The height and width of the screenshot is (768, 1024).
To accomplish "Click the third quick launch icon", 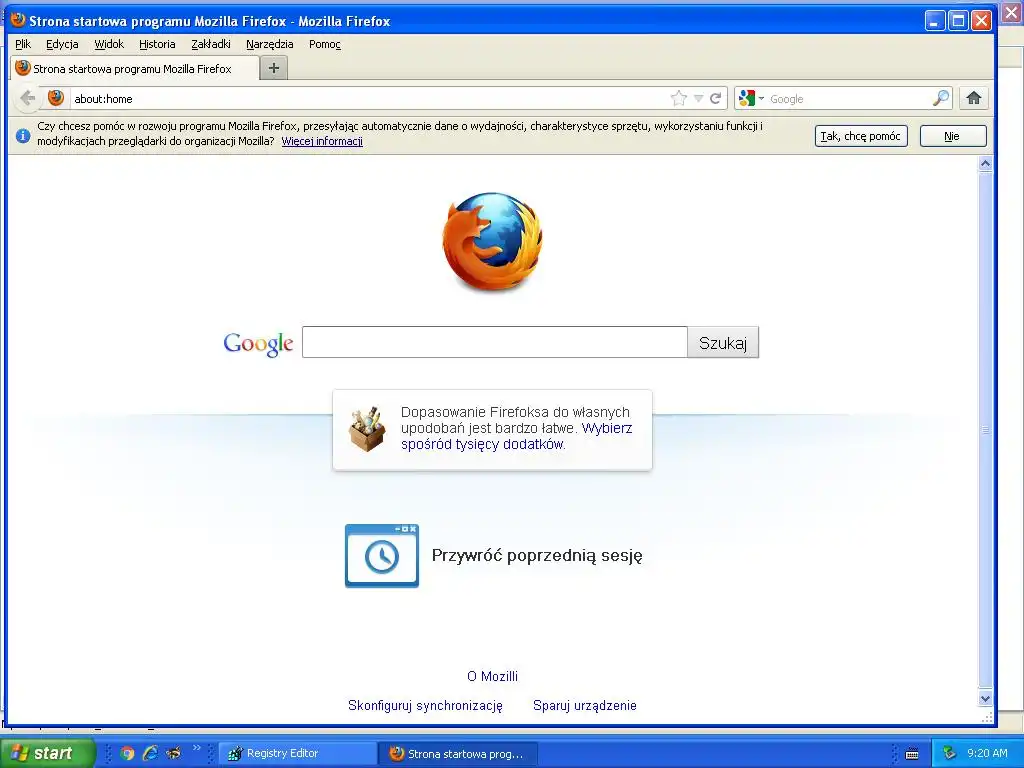I will coord(173,754).
